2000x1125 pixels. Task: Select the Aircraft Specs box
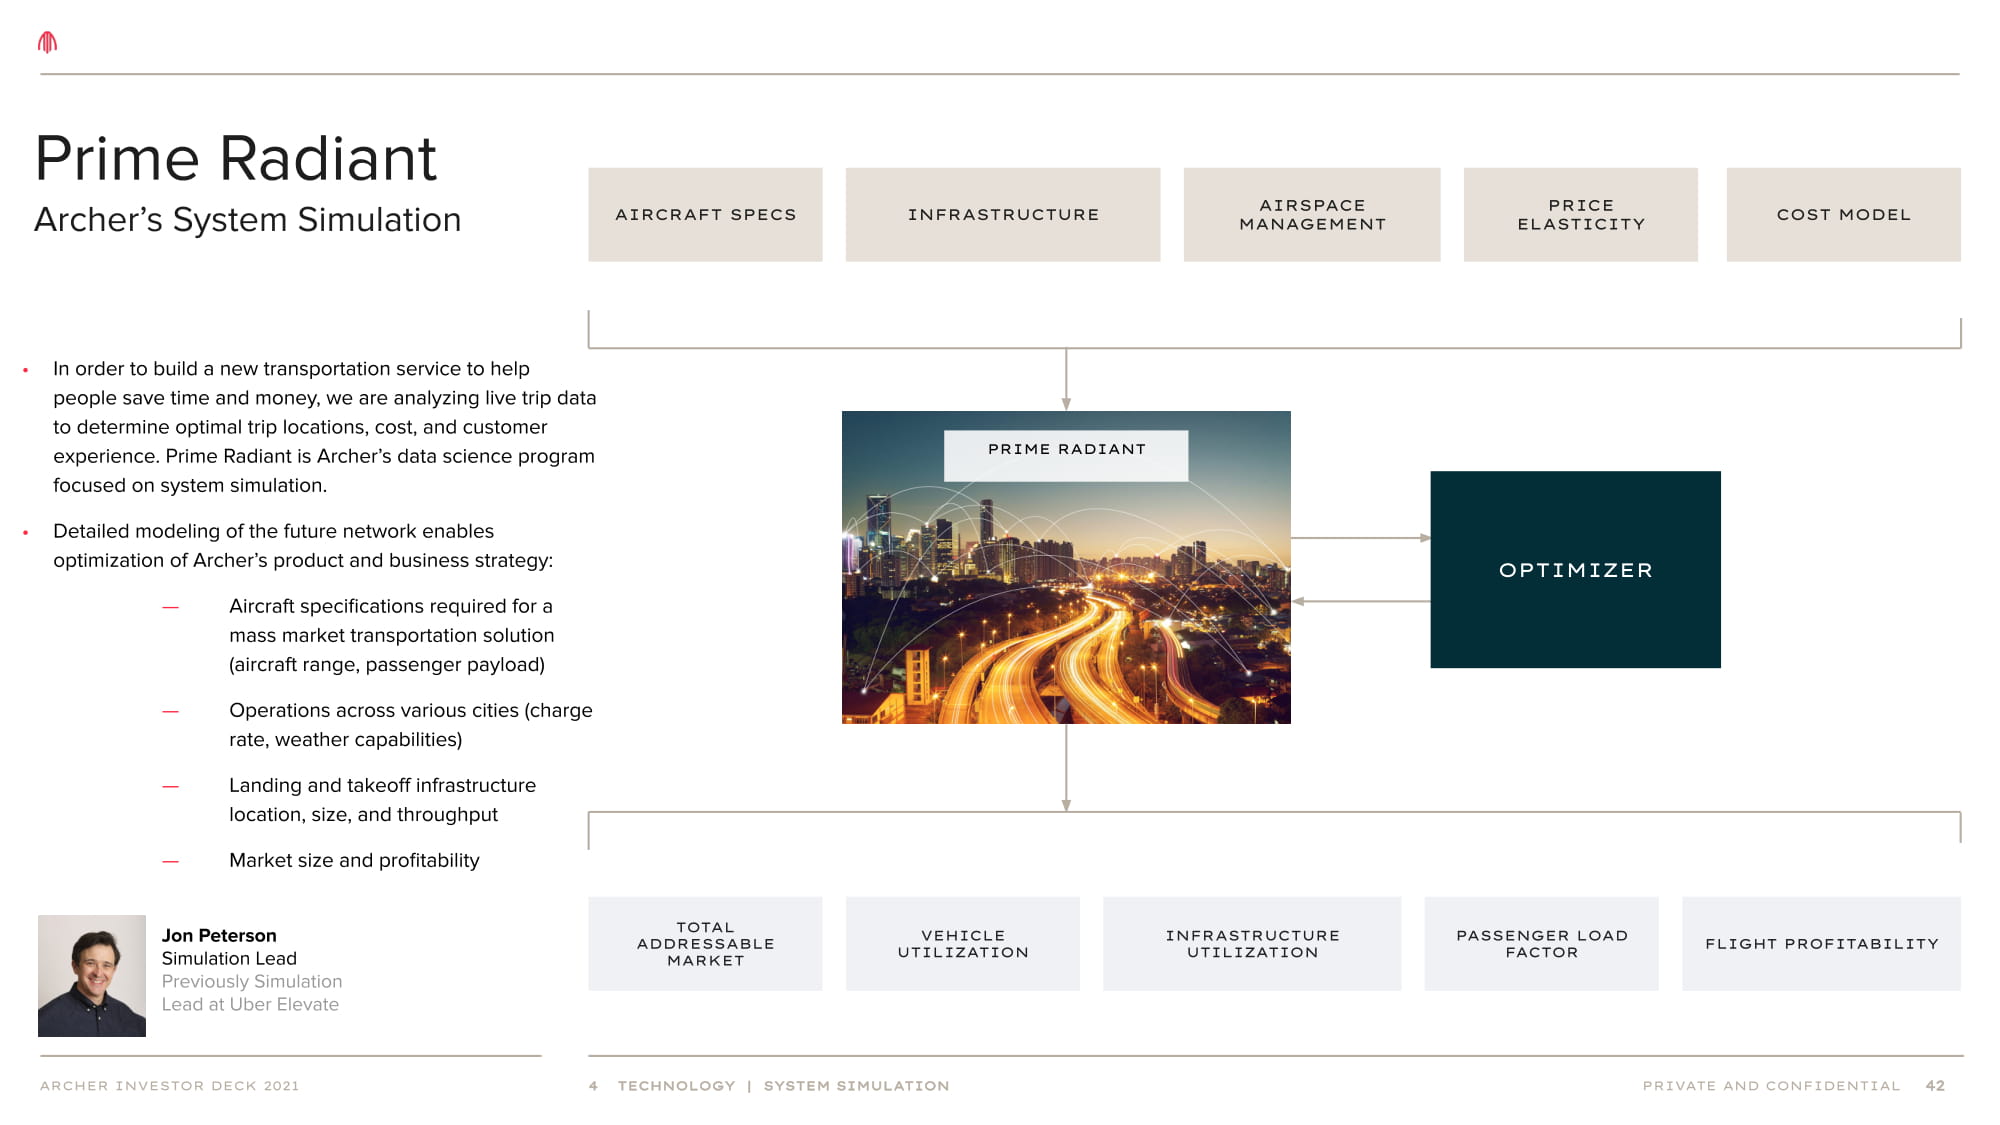[x=705, y=215]
